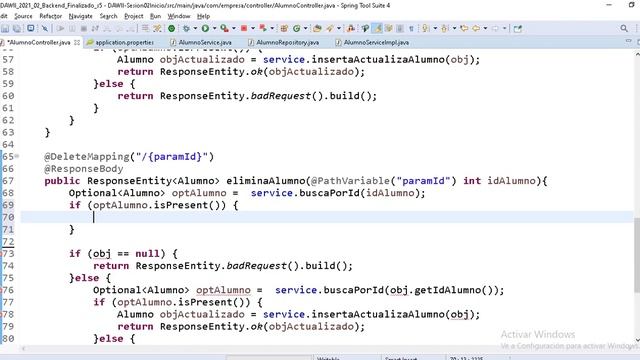Open the Project menu

pos(134,16)
